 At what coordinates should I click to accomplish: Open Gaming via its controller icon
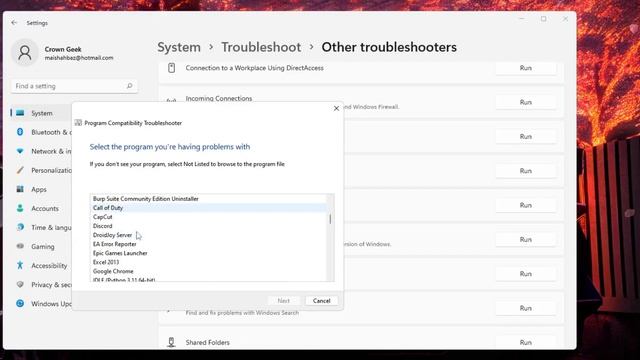click(x=20, y=246)
